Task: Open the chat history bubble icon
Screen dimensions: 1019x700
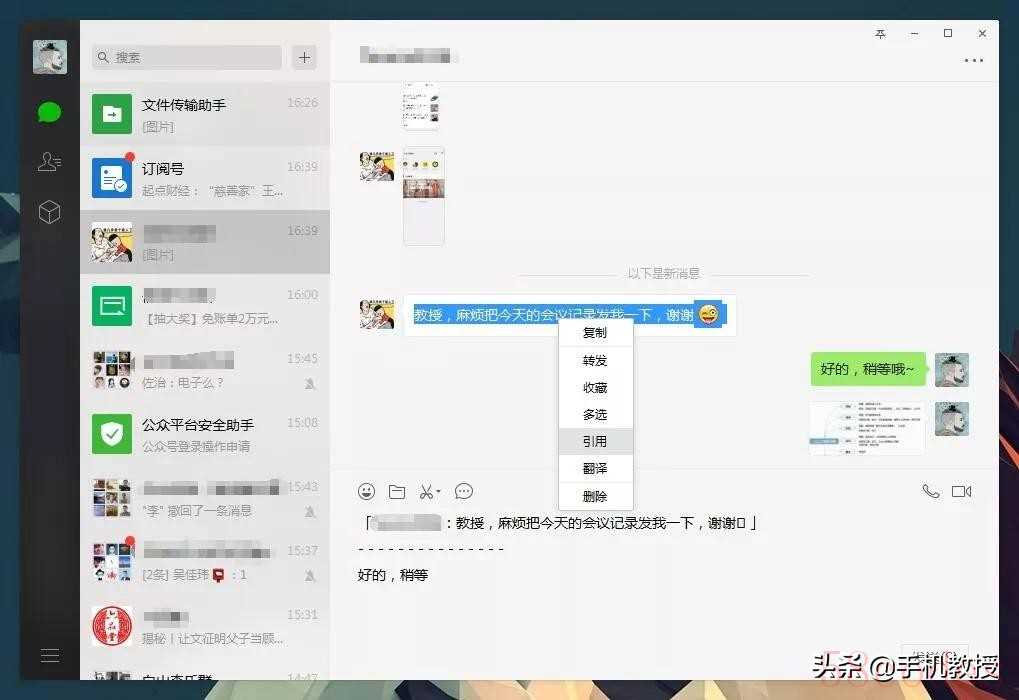Action: [x=464, y=491]
